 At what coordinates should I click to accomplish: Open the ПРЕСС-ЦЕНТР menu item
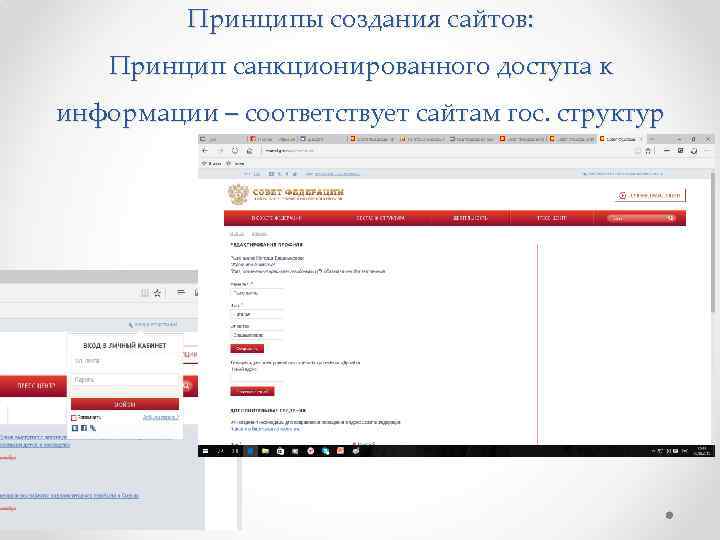click(36, 386)
